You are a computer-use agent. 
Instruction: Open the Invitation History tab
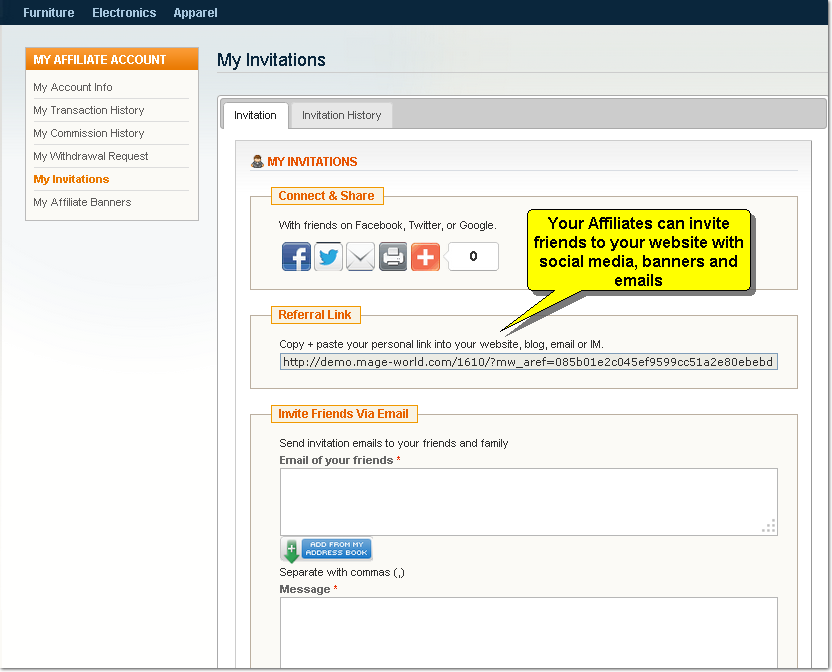(x=342, y=115)
